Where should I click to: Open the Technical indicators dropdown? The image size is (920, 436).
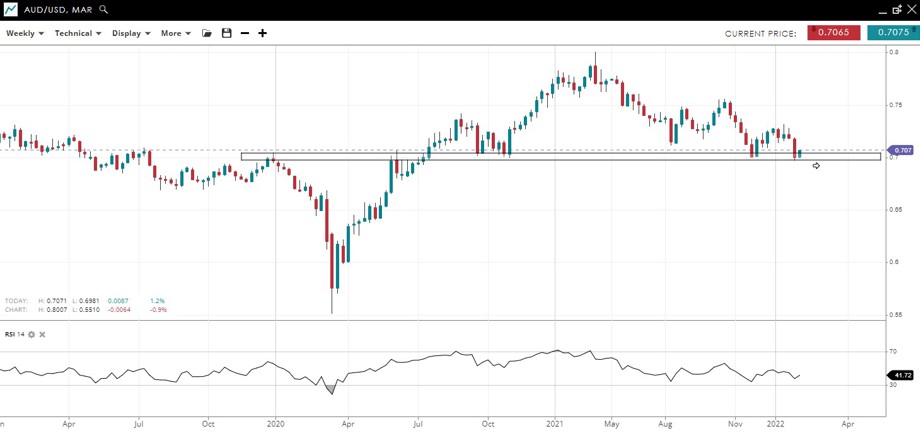(78, 33)
